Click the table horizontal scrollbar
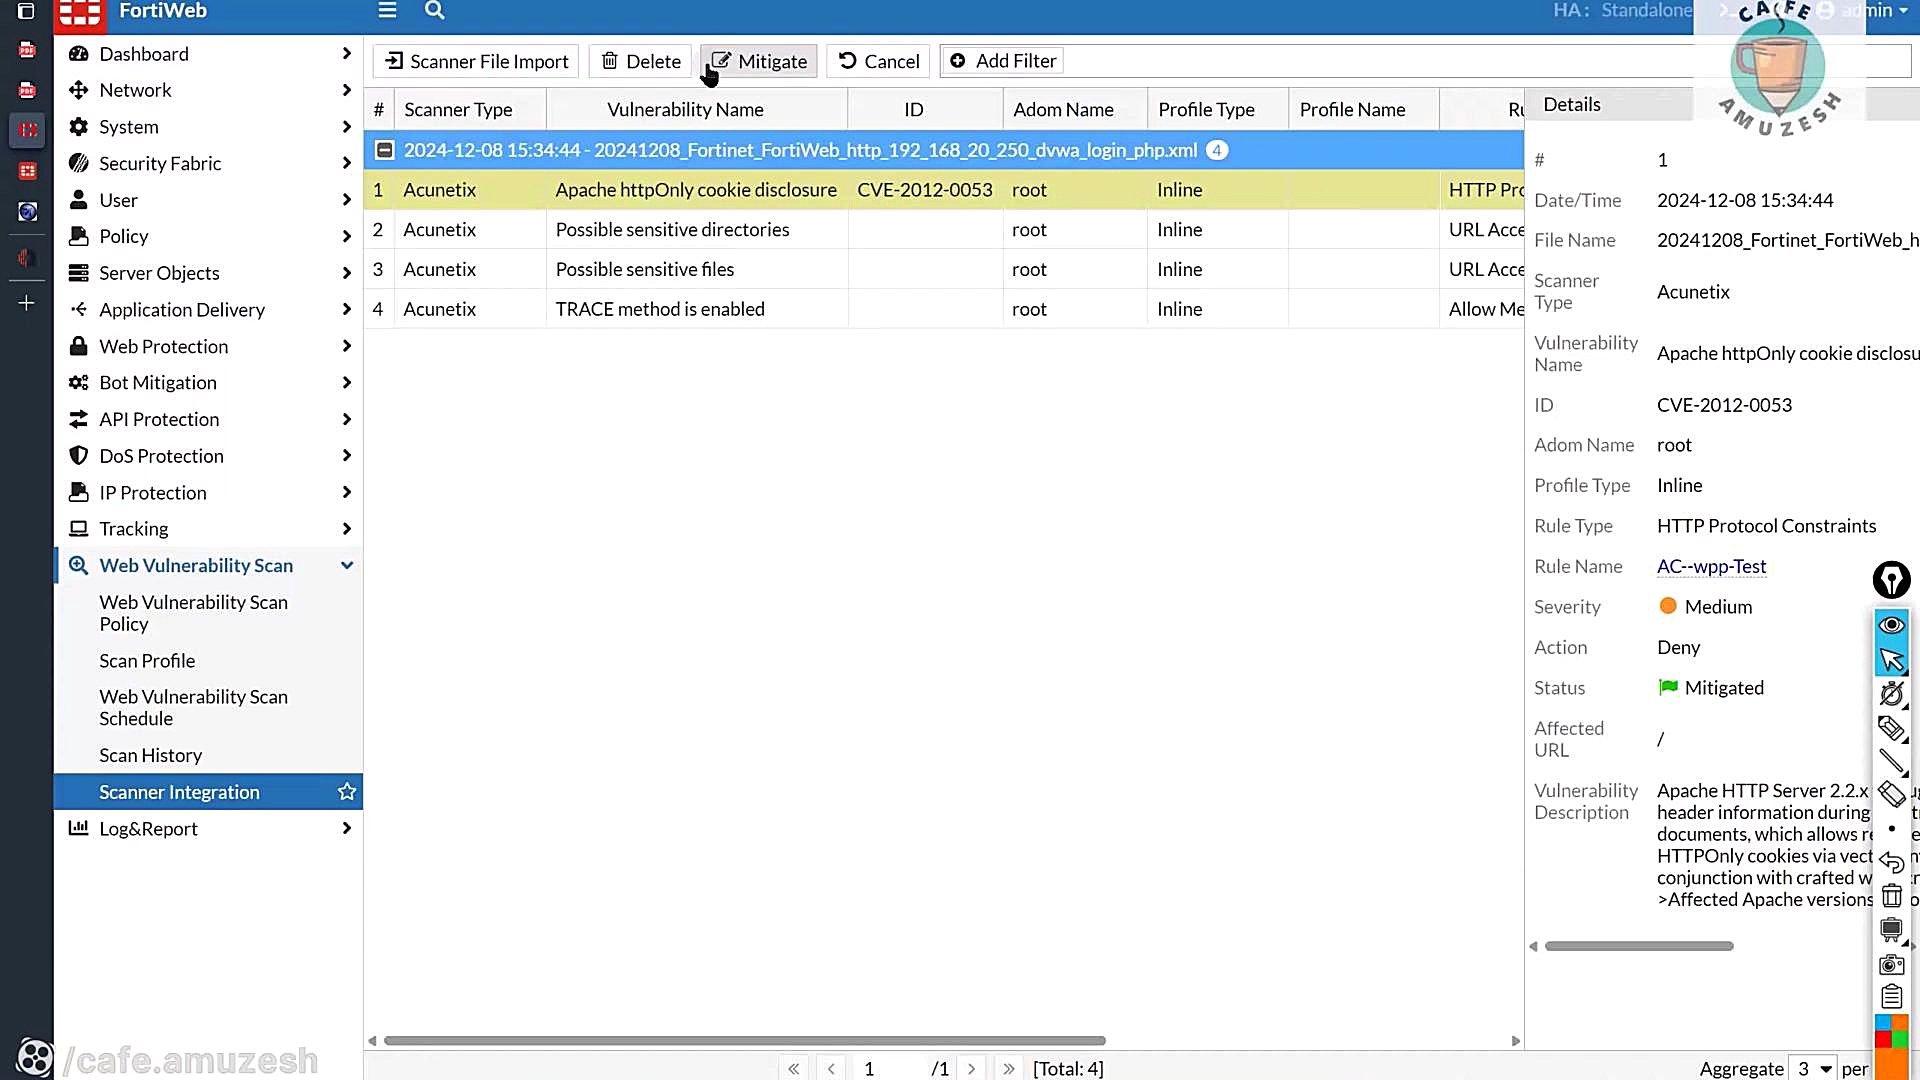Screen dimensions: 1920x1080 [x=744, y=1040]
